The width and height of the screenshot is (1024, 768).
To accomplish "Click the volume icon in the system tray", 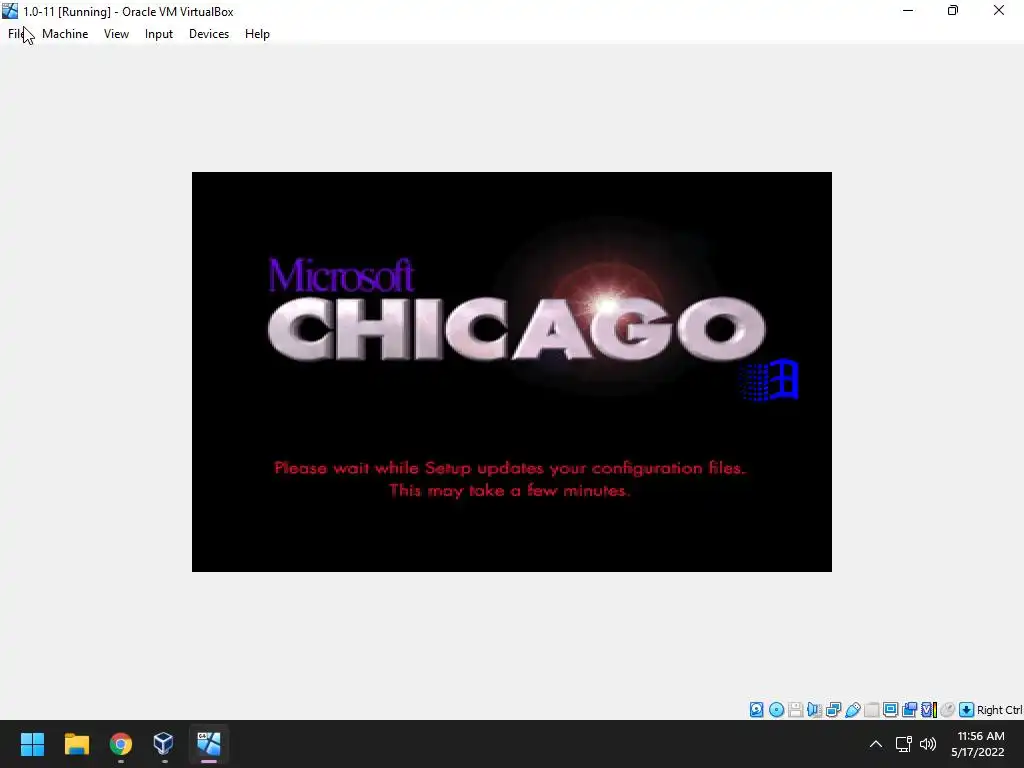I will point(927,744).
